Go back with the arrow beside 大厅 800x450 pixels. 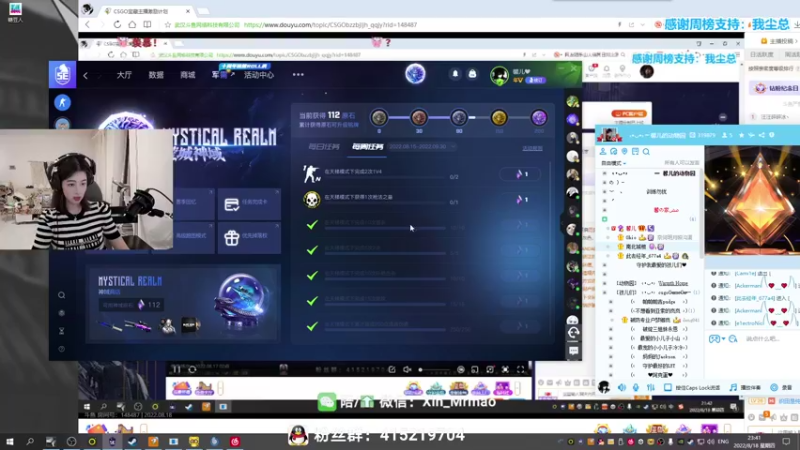[x=86, y=76]
